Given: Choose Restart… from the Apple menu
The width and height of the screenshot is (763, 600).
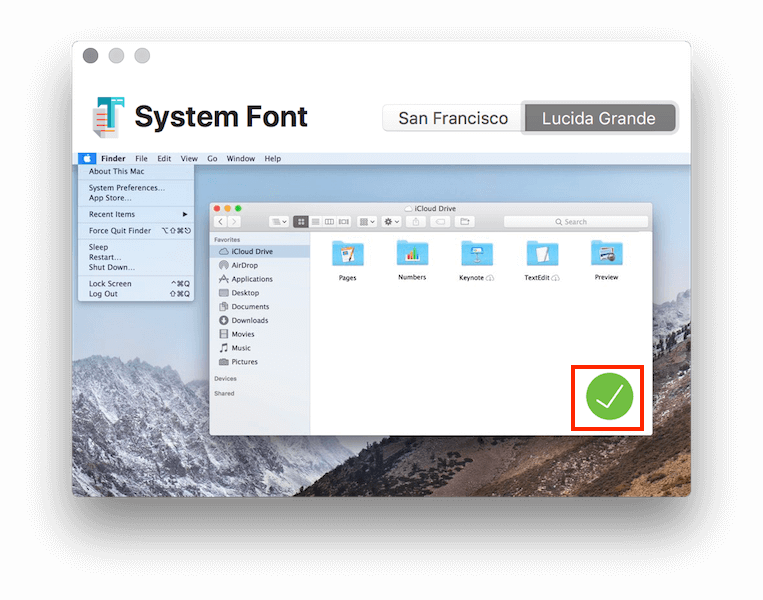Looking at the screenshot, I should pos(136,257).
